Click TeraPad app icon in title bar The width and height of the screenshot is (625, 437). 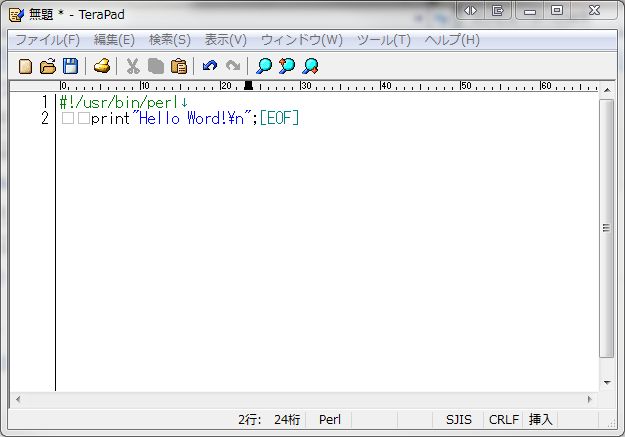16,15
